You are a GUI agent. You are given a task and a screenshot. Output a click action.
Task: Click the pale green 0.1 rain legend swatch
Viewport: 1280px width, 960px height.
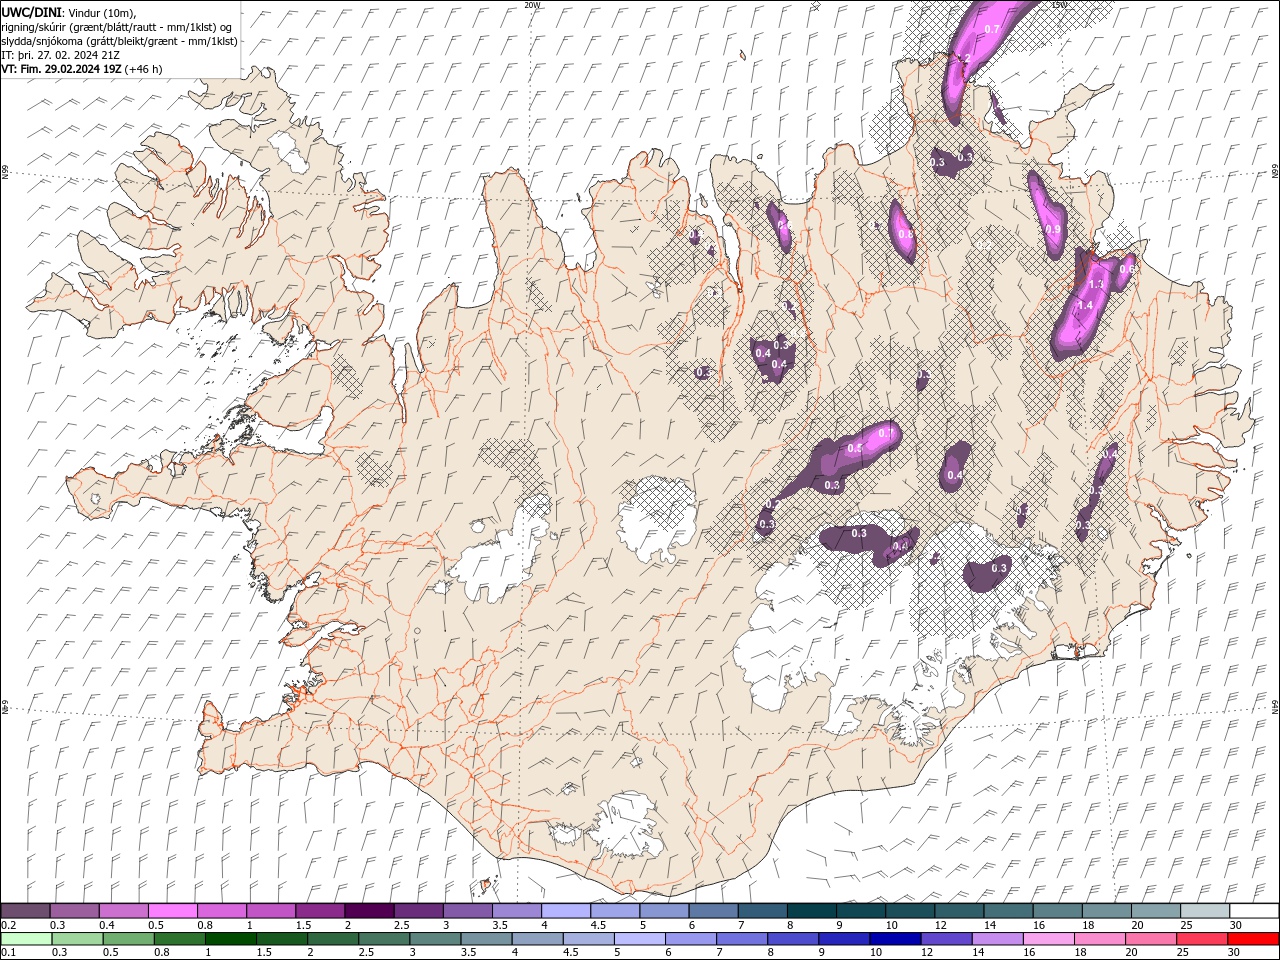click(x=26, y=939)
